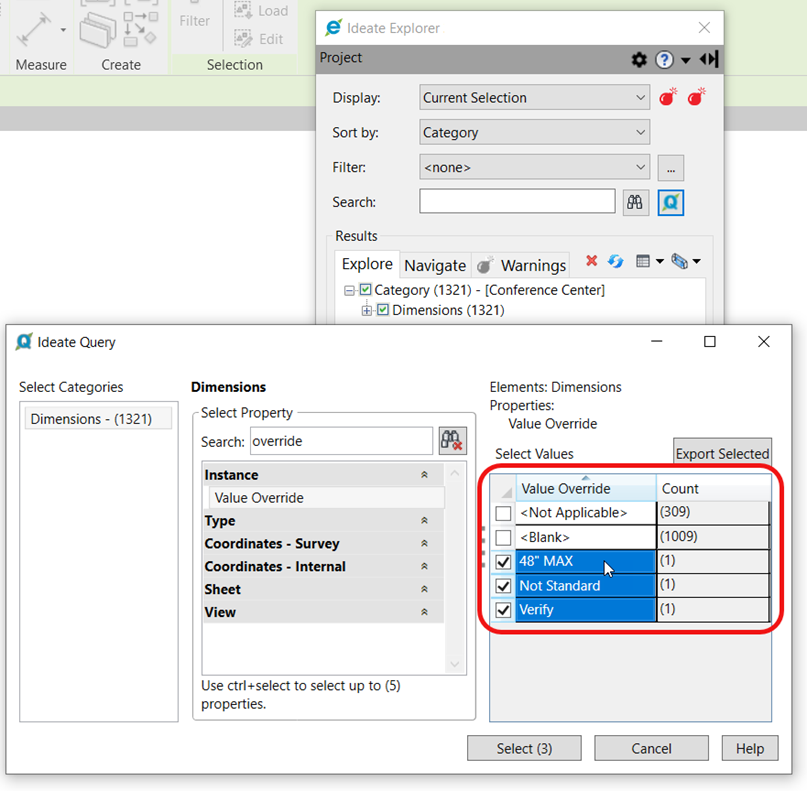Click the Search field in Ideate Explorer
The image size is (807, 791).
point(517,201)
